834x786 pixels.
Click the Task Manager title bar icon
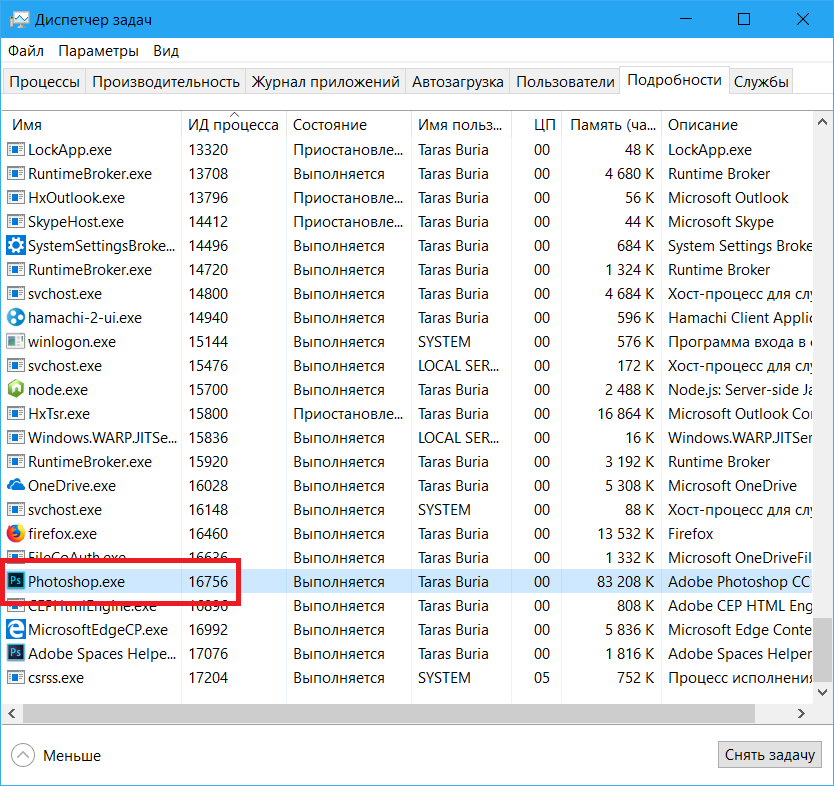click(19, 20)
